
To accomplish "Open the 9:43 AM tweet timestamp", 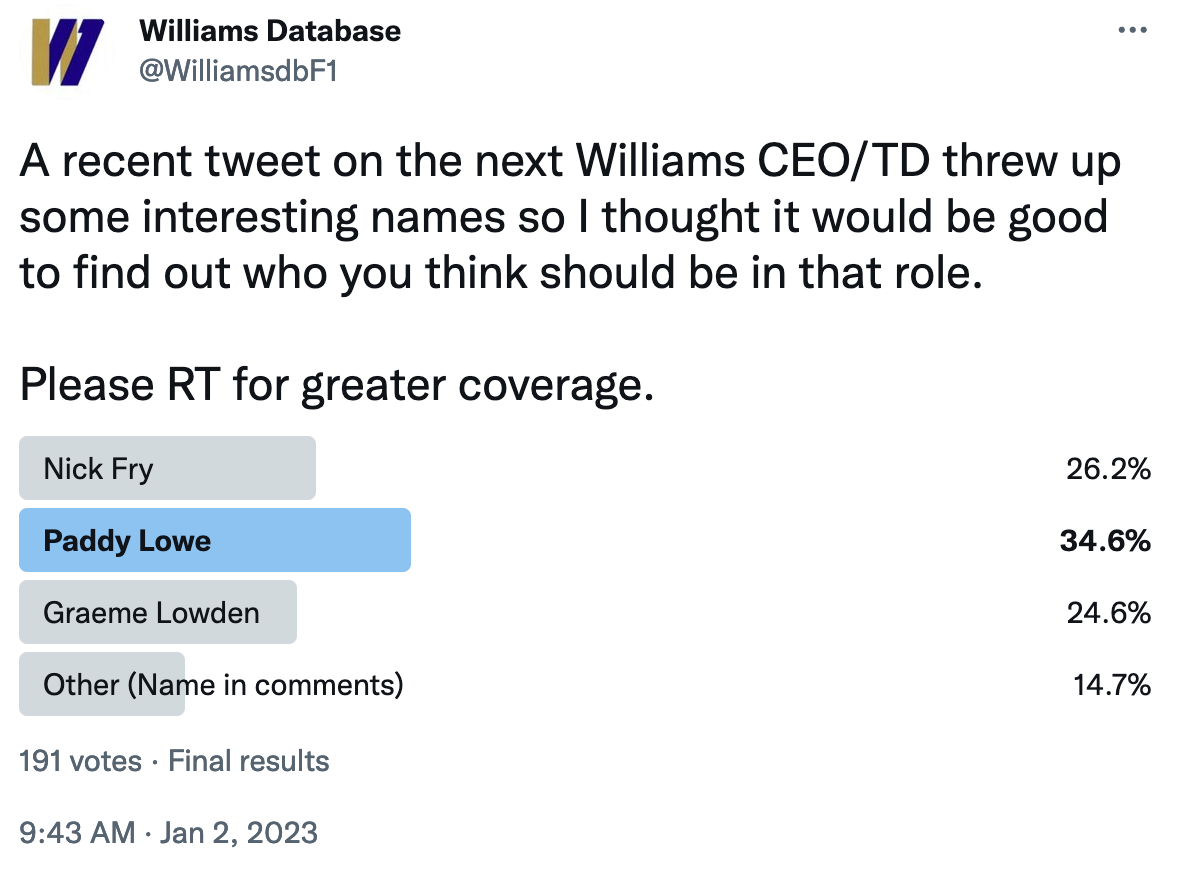I will click(78, 832).
